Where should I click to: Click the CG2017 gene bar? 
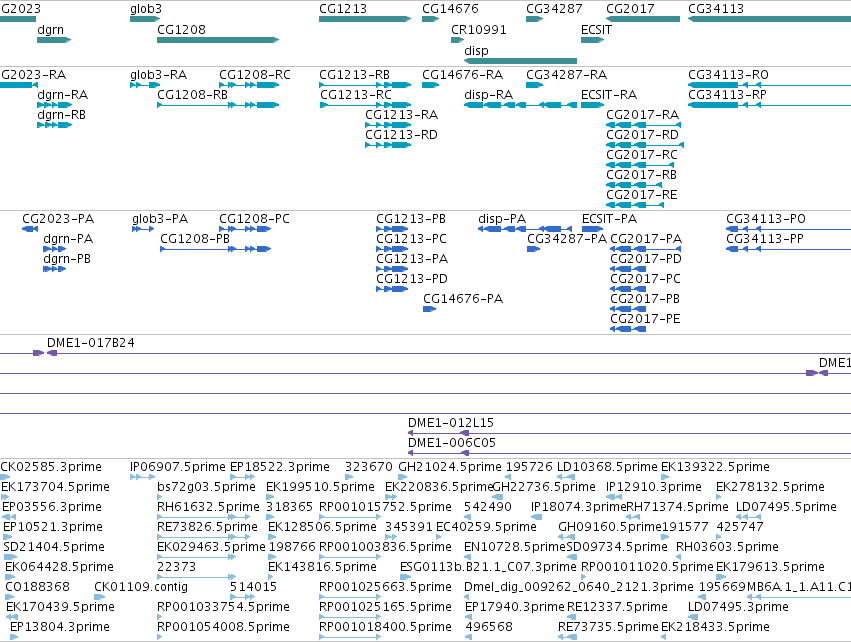(x=643, y=19)
